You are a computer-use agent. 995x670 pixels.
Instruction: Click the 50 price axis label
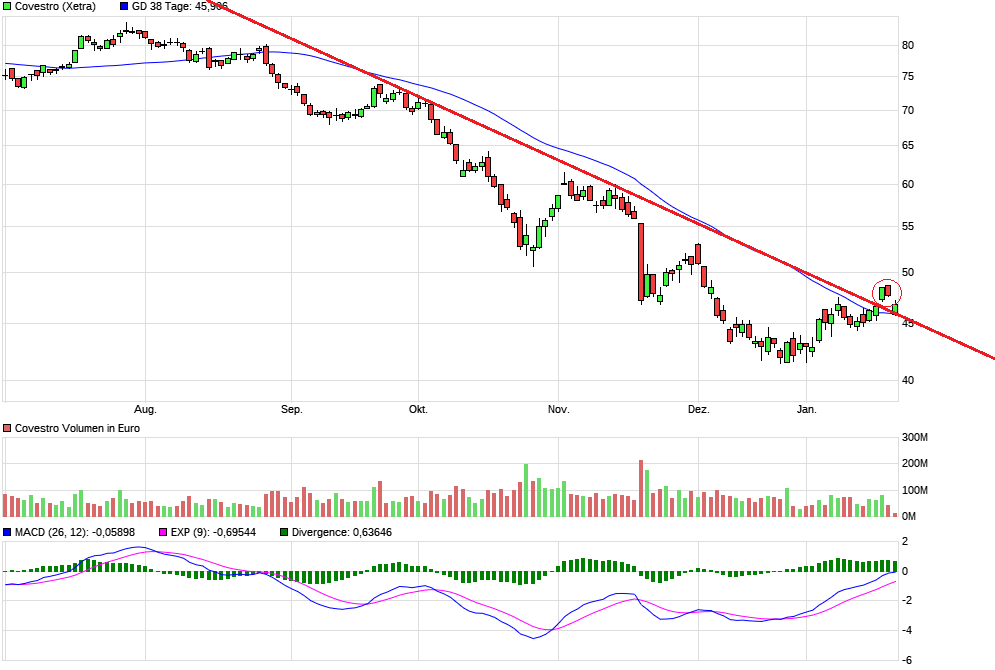[908, 272]
